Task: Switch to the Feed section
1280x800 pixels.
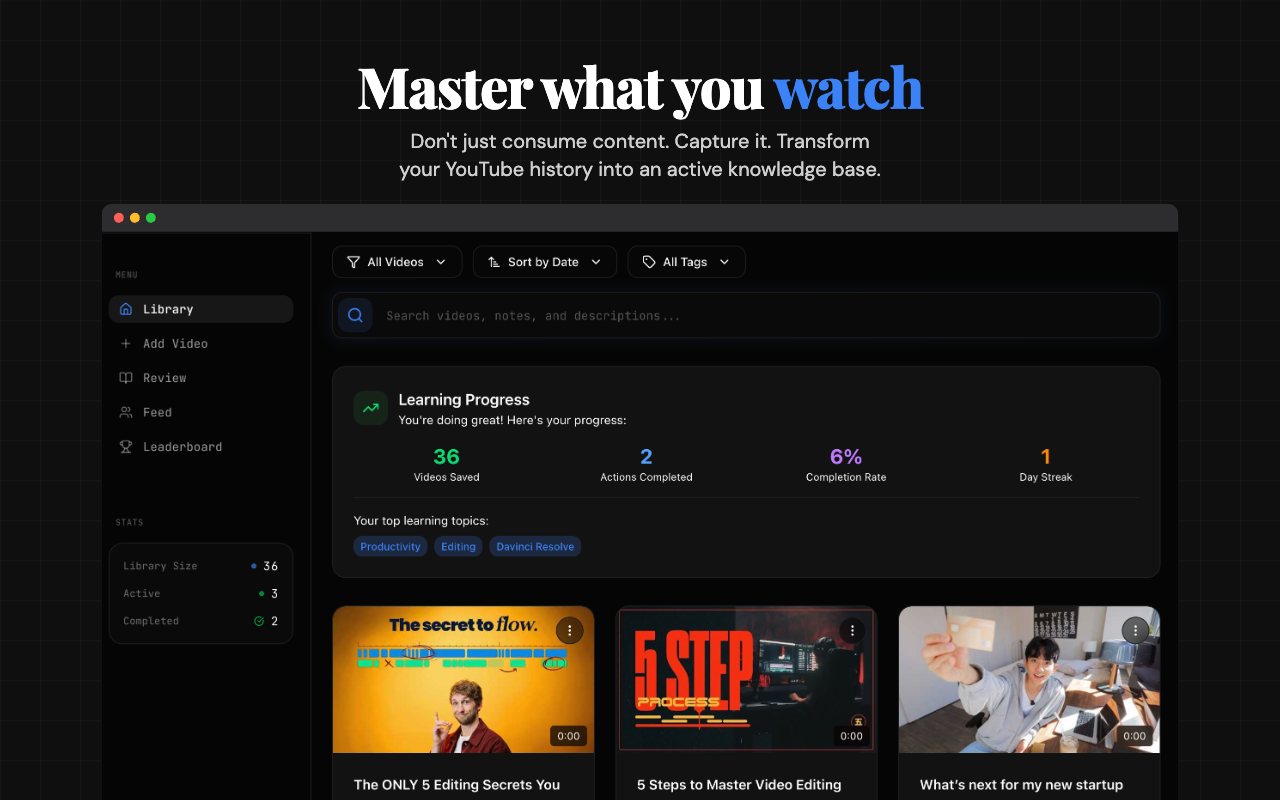Action: 156,412
